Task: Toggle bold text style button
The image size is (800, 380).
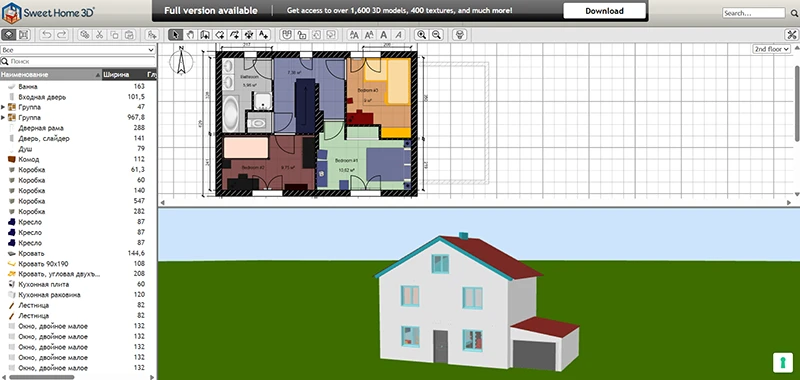Action: 384,35
